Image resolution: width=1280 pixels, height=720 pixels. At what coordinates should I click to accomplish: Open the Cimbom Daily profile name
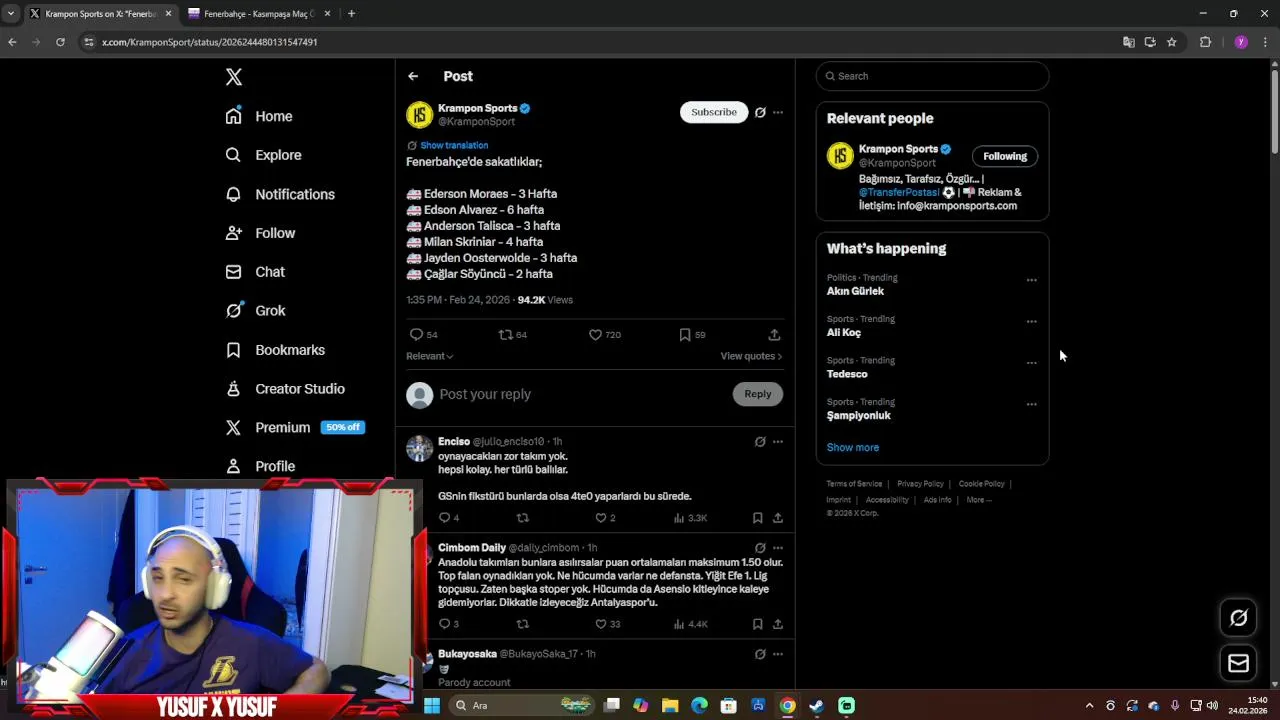[x=472, y=548]
